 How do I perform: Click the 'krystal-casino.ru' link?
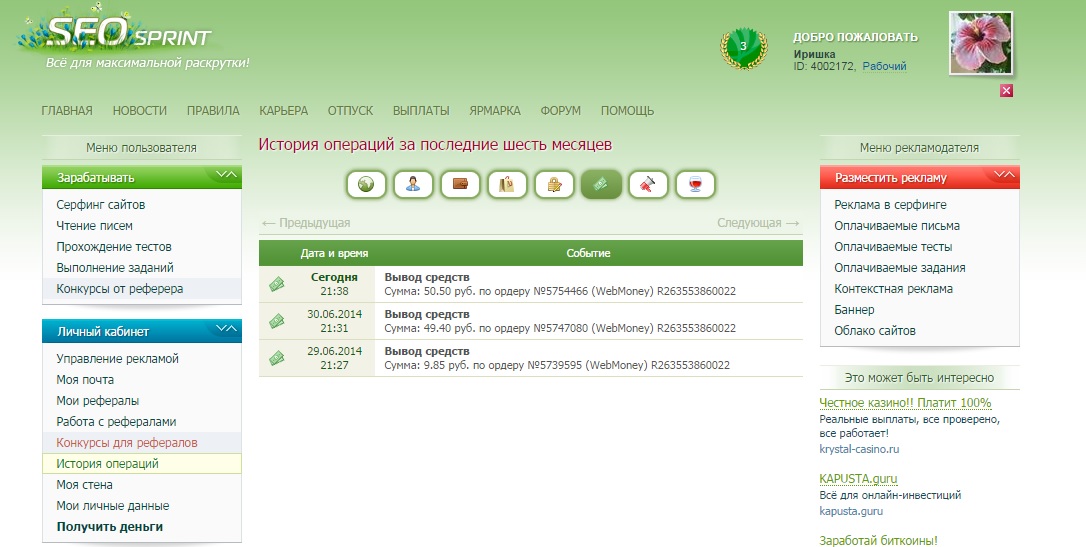(x=859, y=449)
